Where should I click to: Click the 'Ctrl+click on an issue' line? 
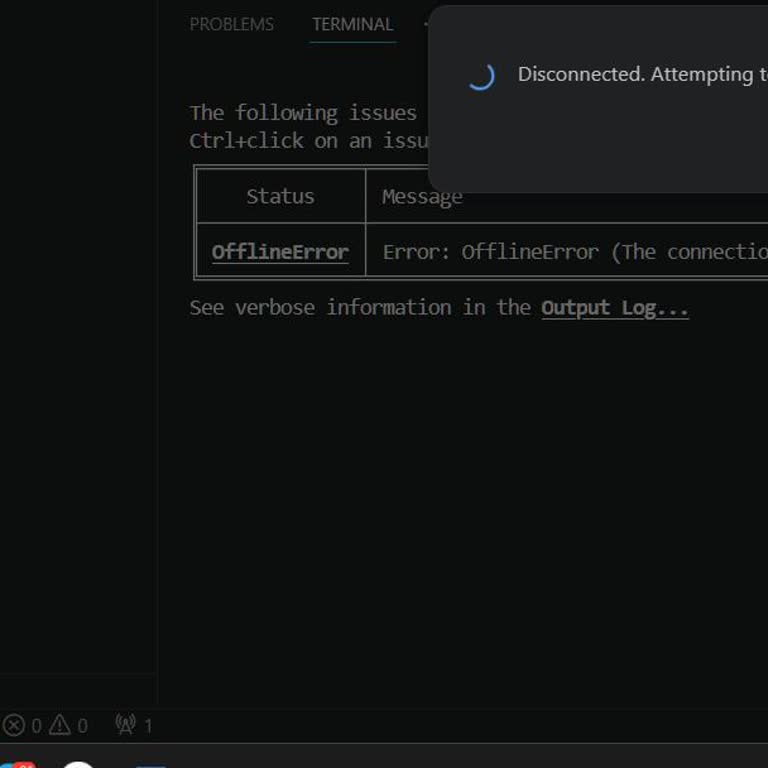click(x=309, y=141)
